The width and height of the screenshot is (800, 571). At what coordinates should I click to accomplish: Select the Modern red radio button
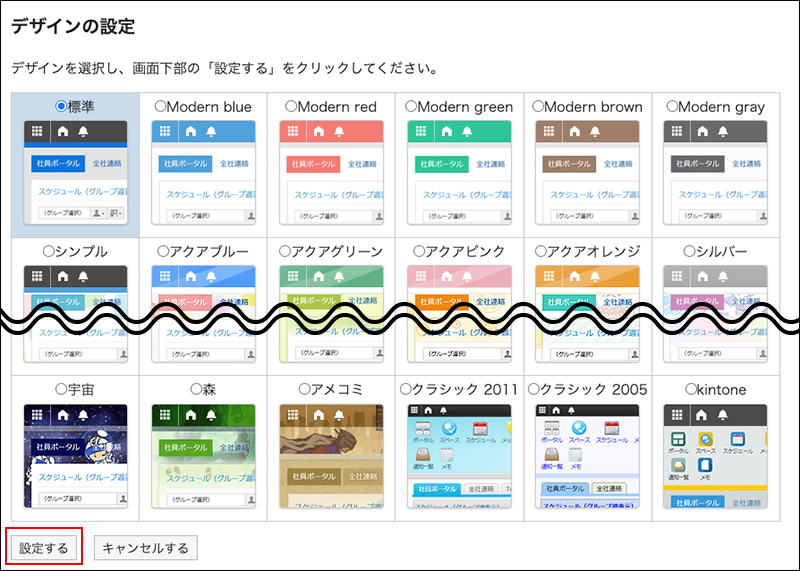pos(291,106)
